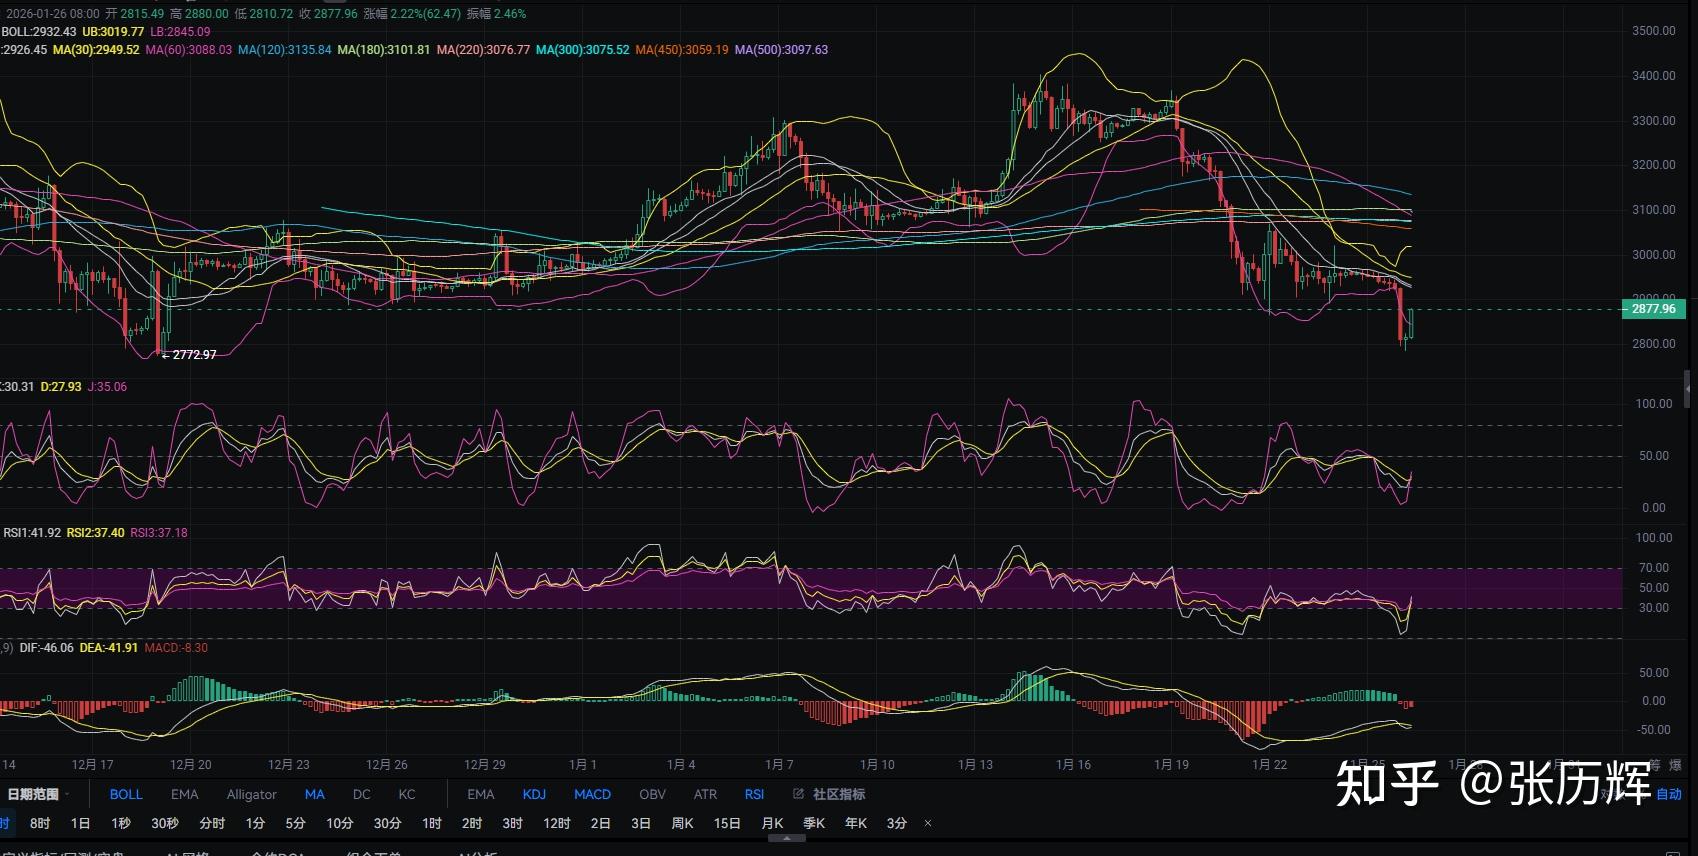
Task: Expand the panel using the bottom up-arrow handle
Action: (787, 839)
